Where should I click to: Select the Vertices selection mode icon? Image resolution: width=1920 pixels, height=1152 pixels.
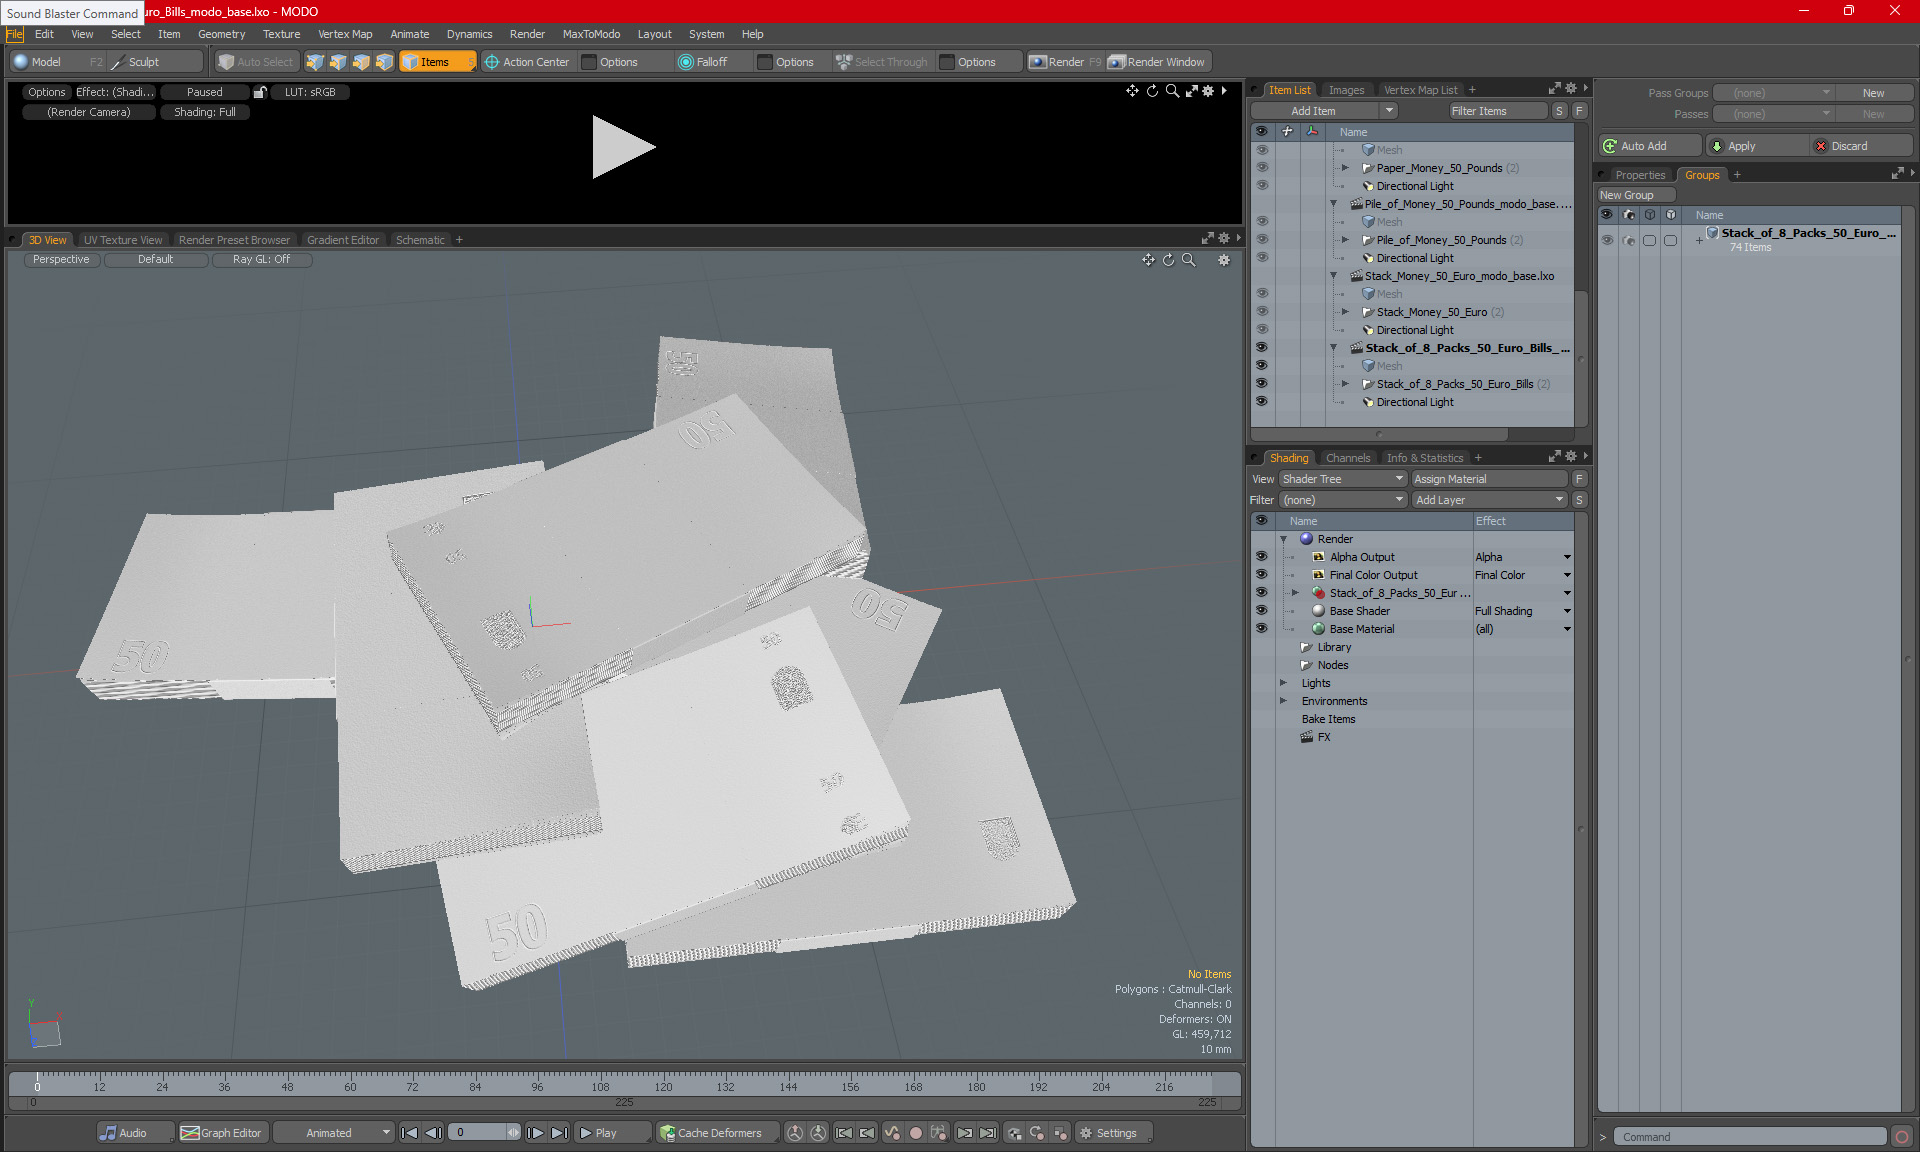[x=315, y=62]
